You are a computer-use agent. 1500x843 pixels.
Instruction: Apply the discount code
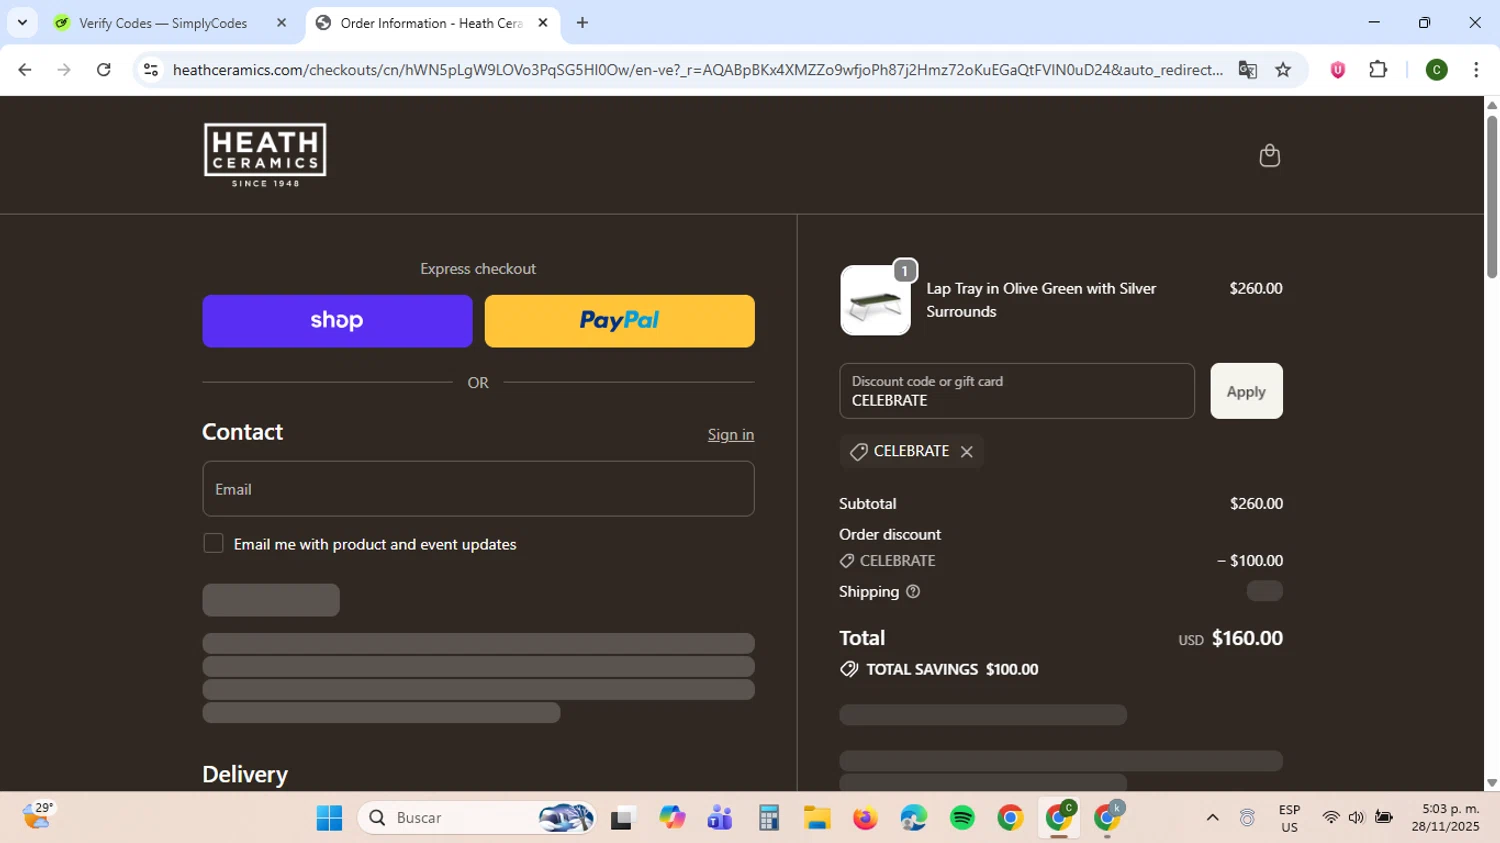tap(1246, 391)
